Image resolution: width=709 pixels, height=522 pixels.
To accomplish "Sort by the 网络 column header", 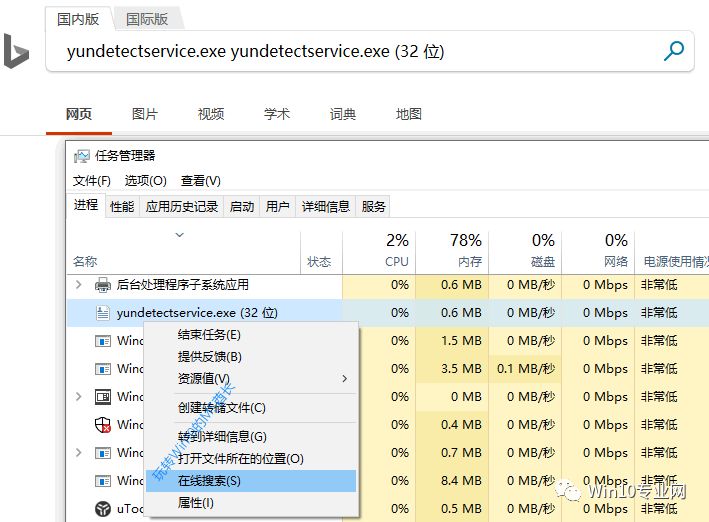I will 598,252.
